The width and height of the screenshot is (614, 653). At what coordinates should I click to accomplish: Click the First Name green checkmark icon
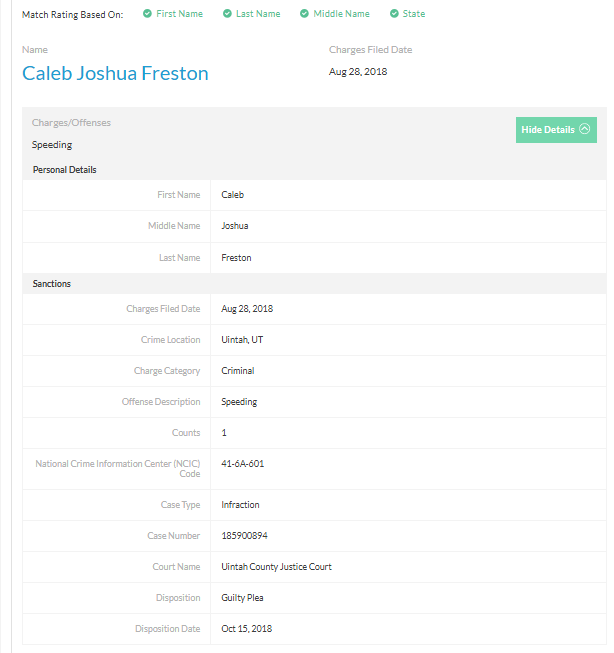coord(147,14)
